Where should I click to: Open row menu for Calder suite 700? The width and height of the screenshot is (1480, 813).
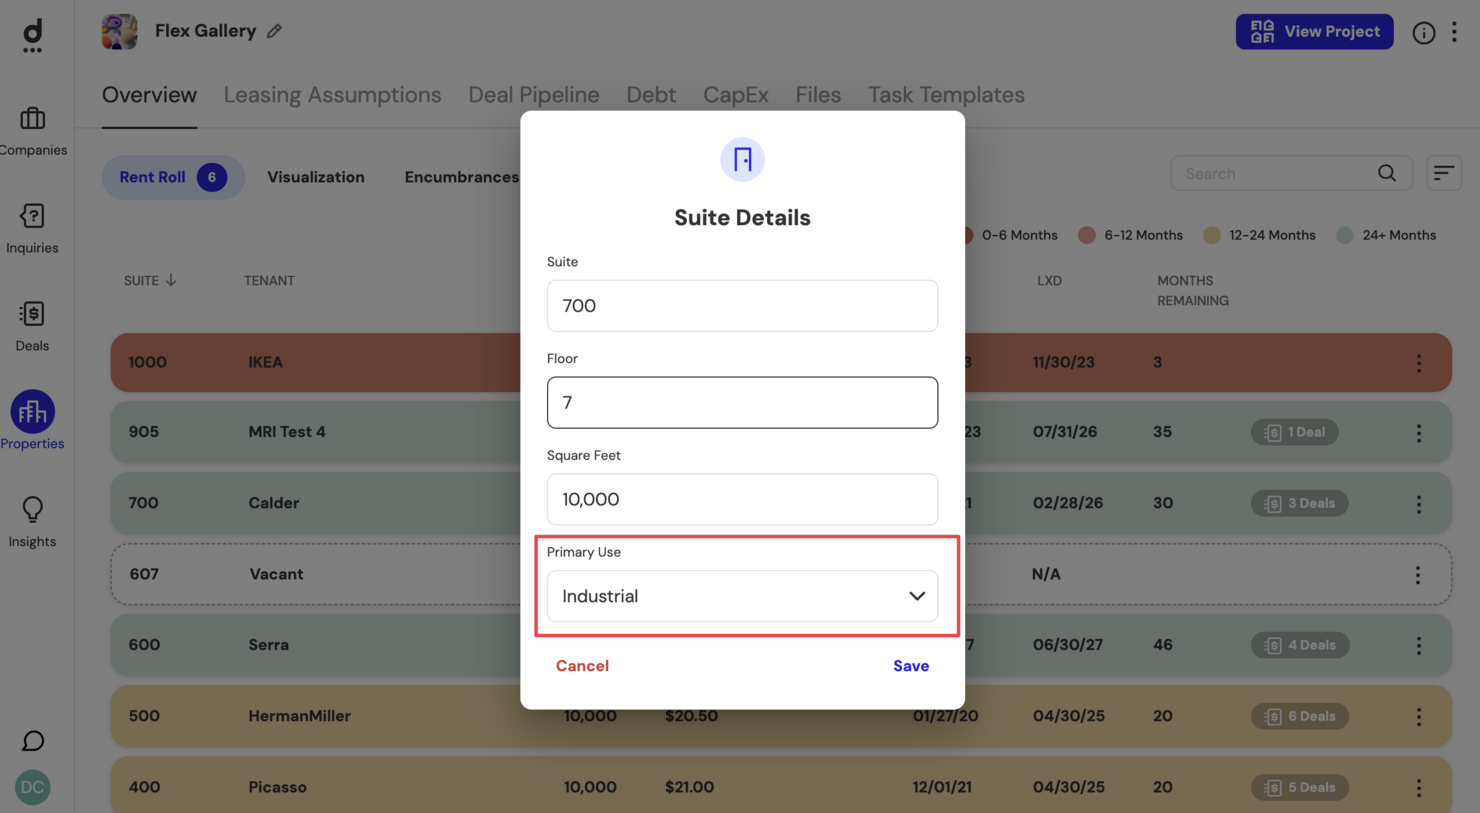click(1418, 504)
